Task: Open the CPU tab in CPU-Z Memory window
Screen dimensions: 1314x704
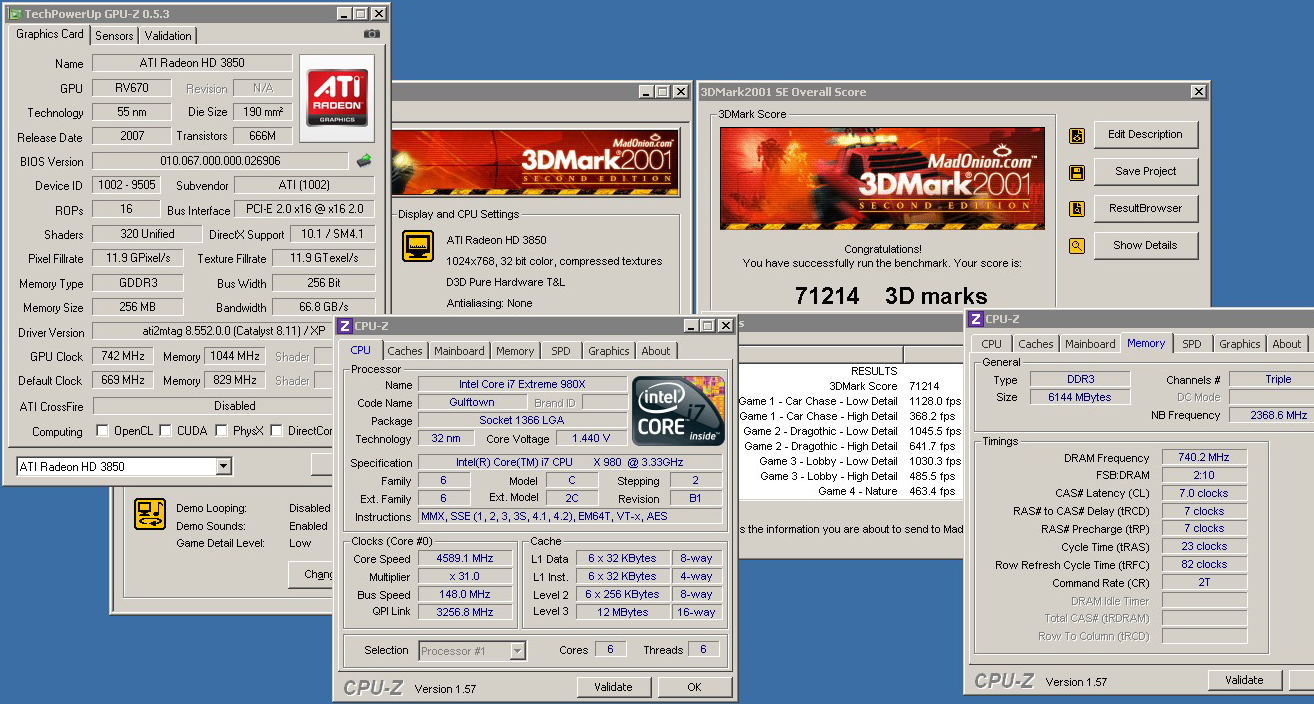Action: pyautogui.click(x=991, y=344)
